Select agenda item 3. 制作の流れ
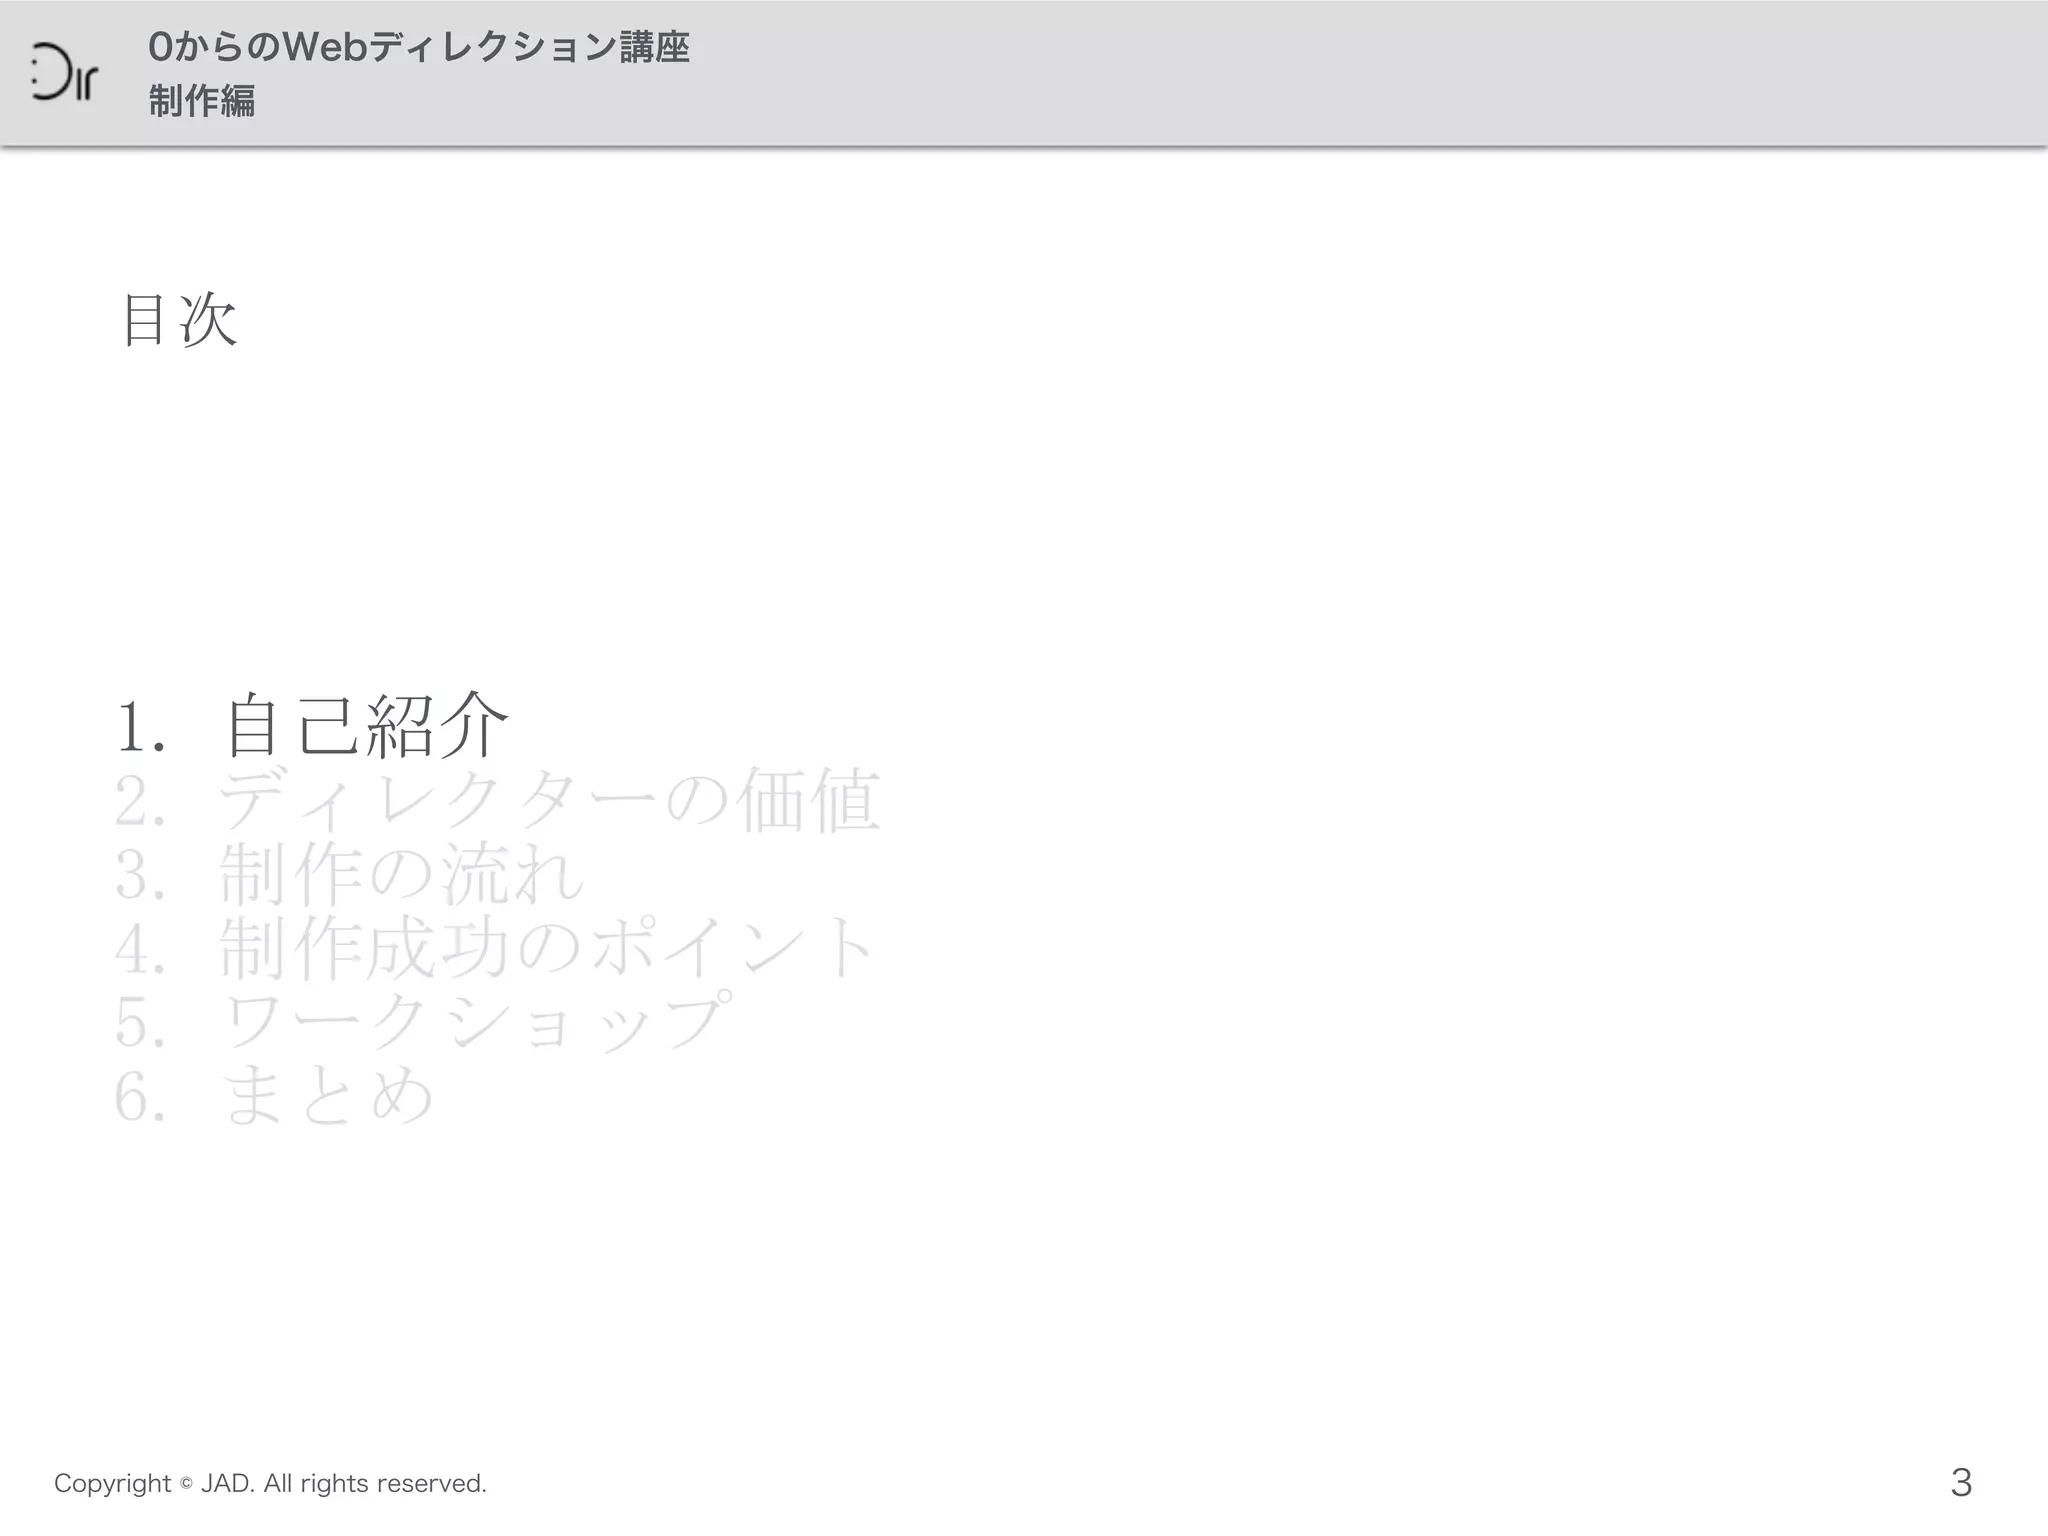 [350, 874]
